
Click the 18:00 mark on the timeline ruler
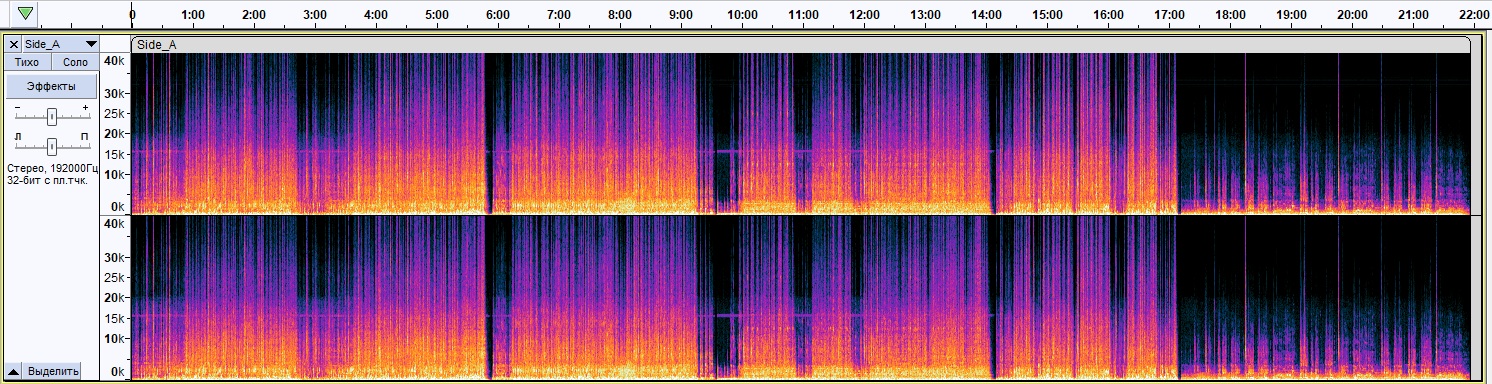tap(1230, 16)
